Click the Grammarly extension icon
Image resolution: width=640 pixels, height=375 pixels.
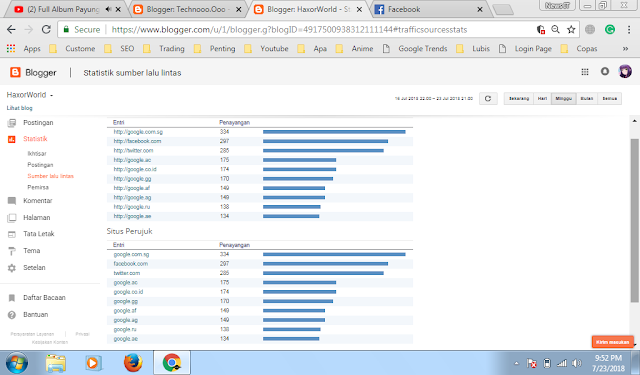(x=610, y=29)
